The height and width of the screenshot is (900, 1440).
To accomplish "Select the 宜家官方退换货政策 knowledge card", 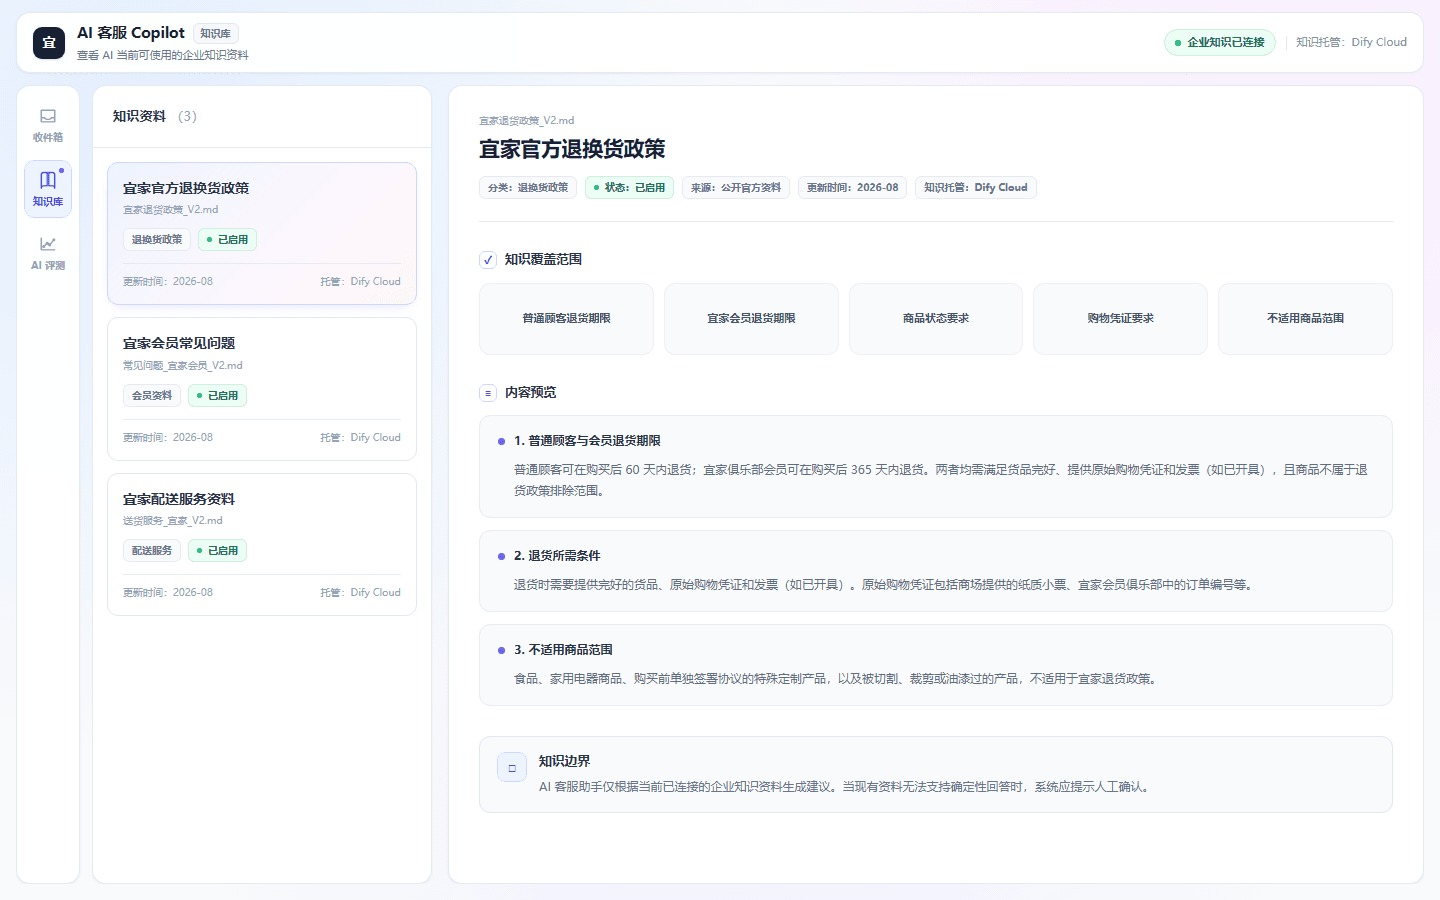I will point(262,233).
